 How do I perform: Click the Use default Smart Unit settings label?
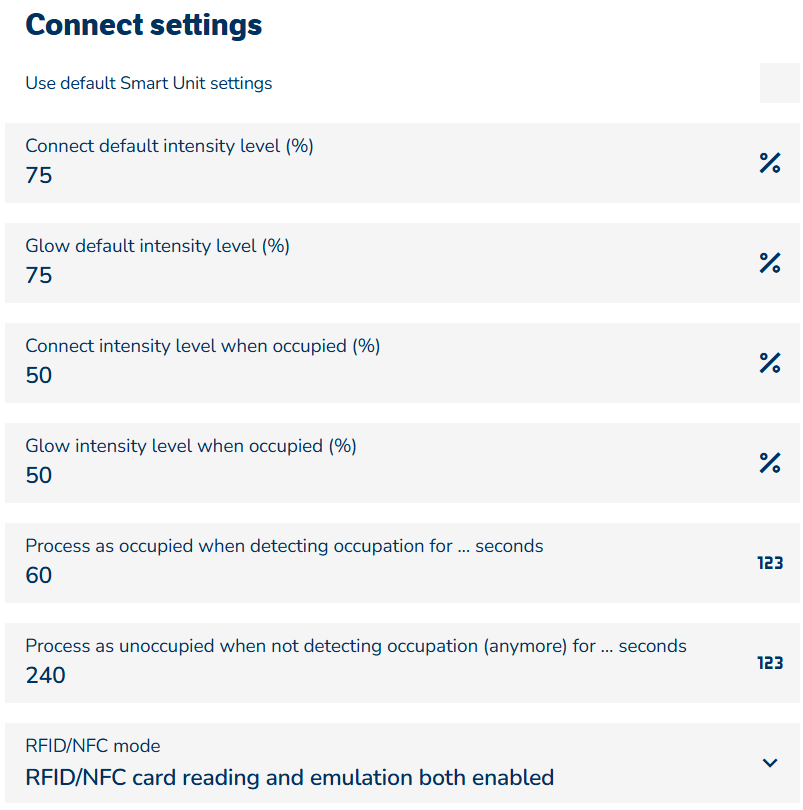point(149,83)
